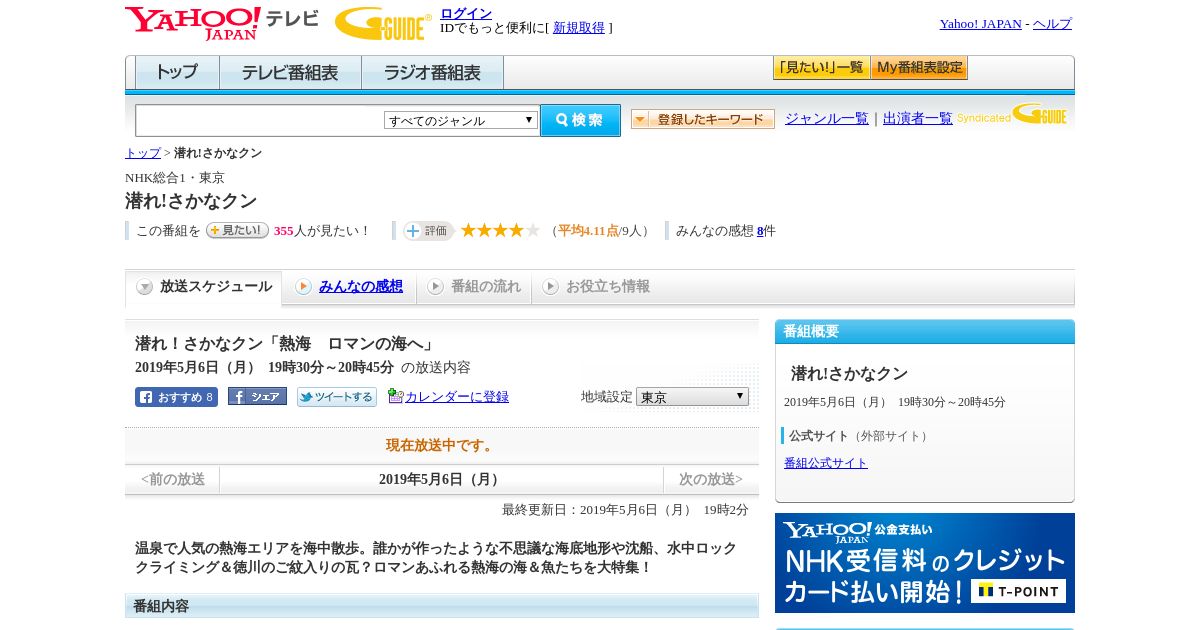Screen dimensions: 1200x630
Task: Click the Facebook シェア button
Action: click(257, 397)
